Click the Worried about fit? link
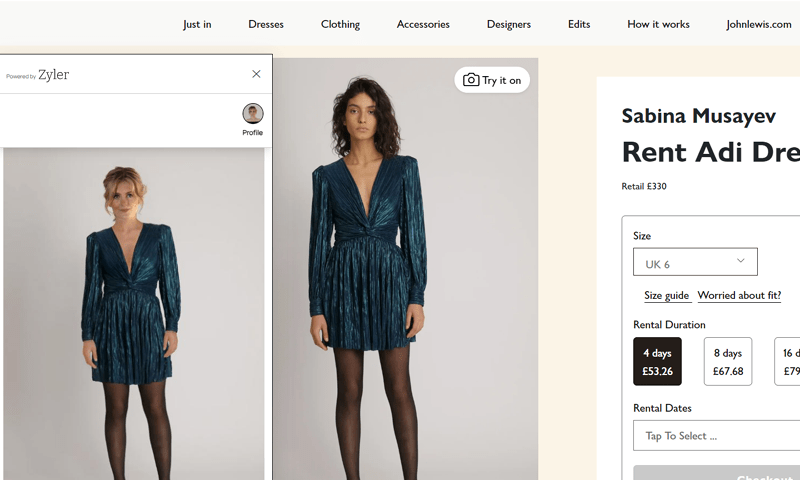 coord(739,295)
